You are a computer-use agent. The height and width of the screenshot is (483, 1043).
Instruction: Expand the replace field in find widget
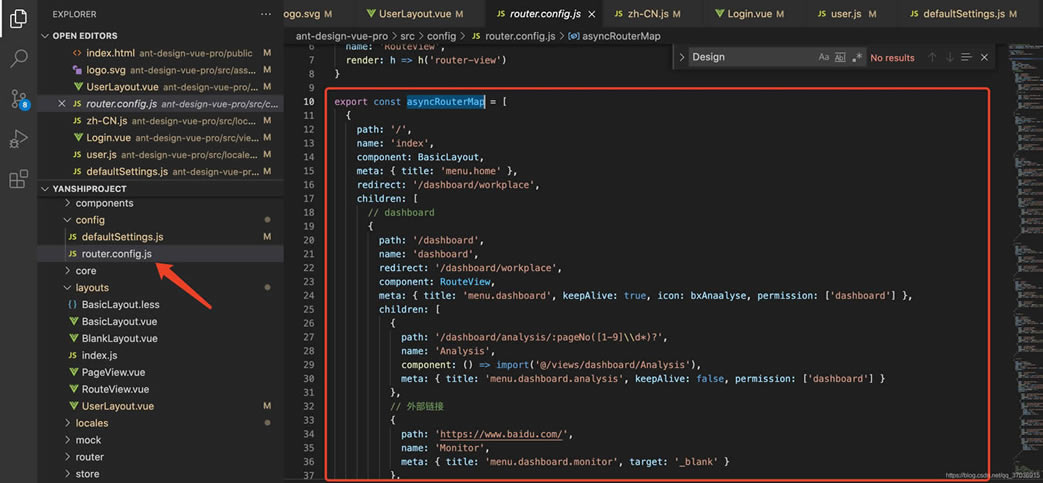pos(681,57)
